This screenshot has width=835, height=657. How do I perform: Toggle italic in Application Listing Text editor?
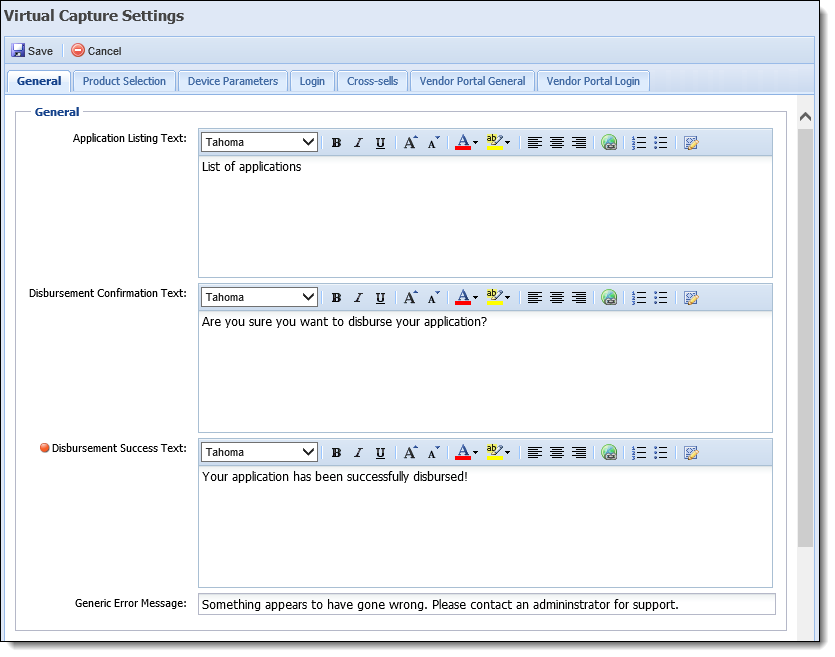[x=358, y=143]
